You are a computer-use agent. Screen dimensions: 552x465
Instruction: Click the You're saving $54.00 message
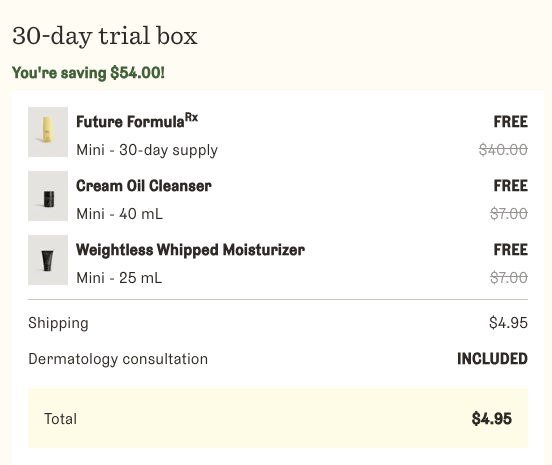[88, 73]
